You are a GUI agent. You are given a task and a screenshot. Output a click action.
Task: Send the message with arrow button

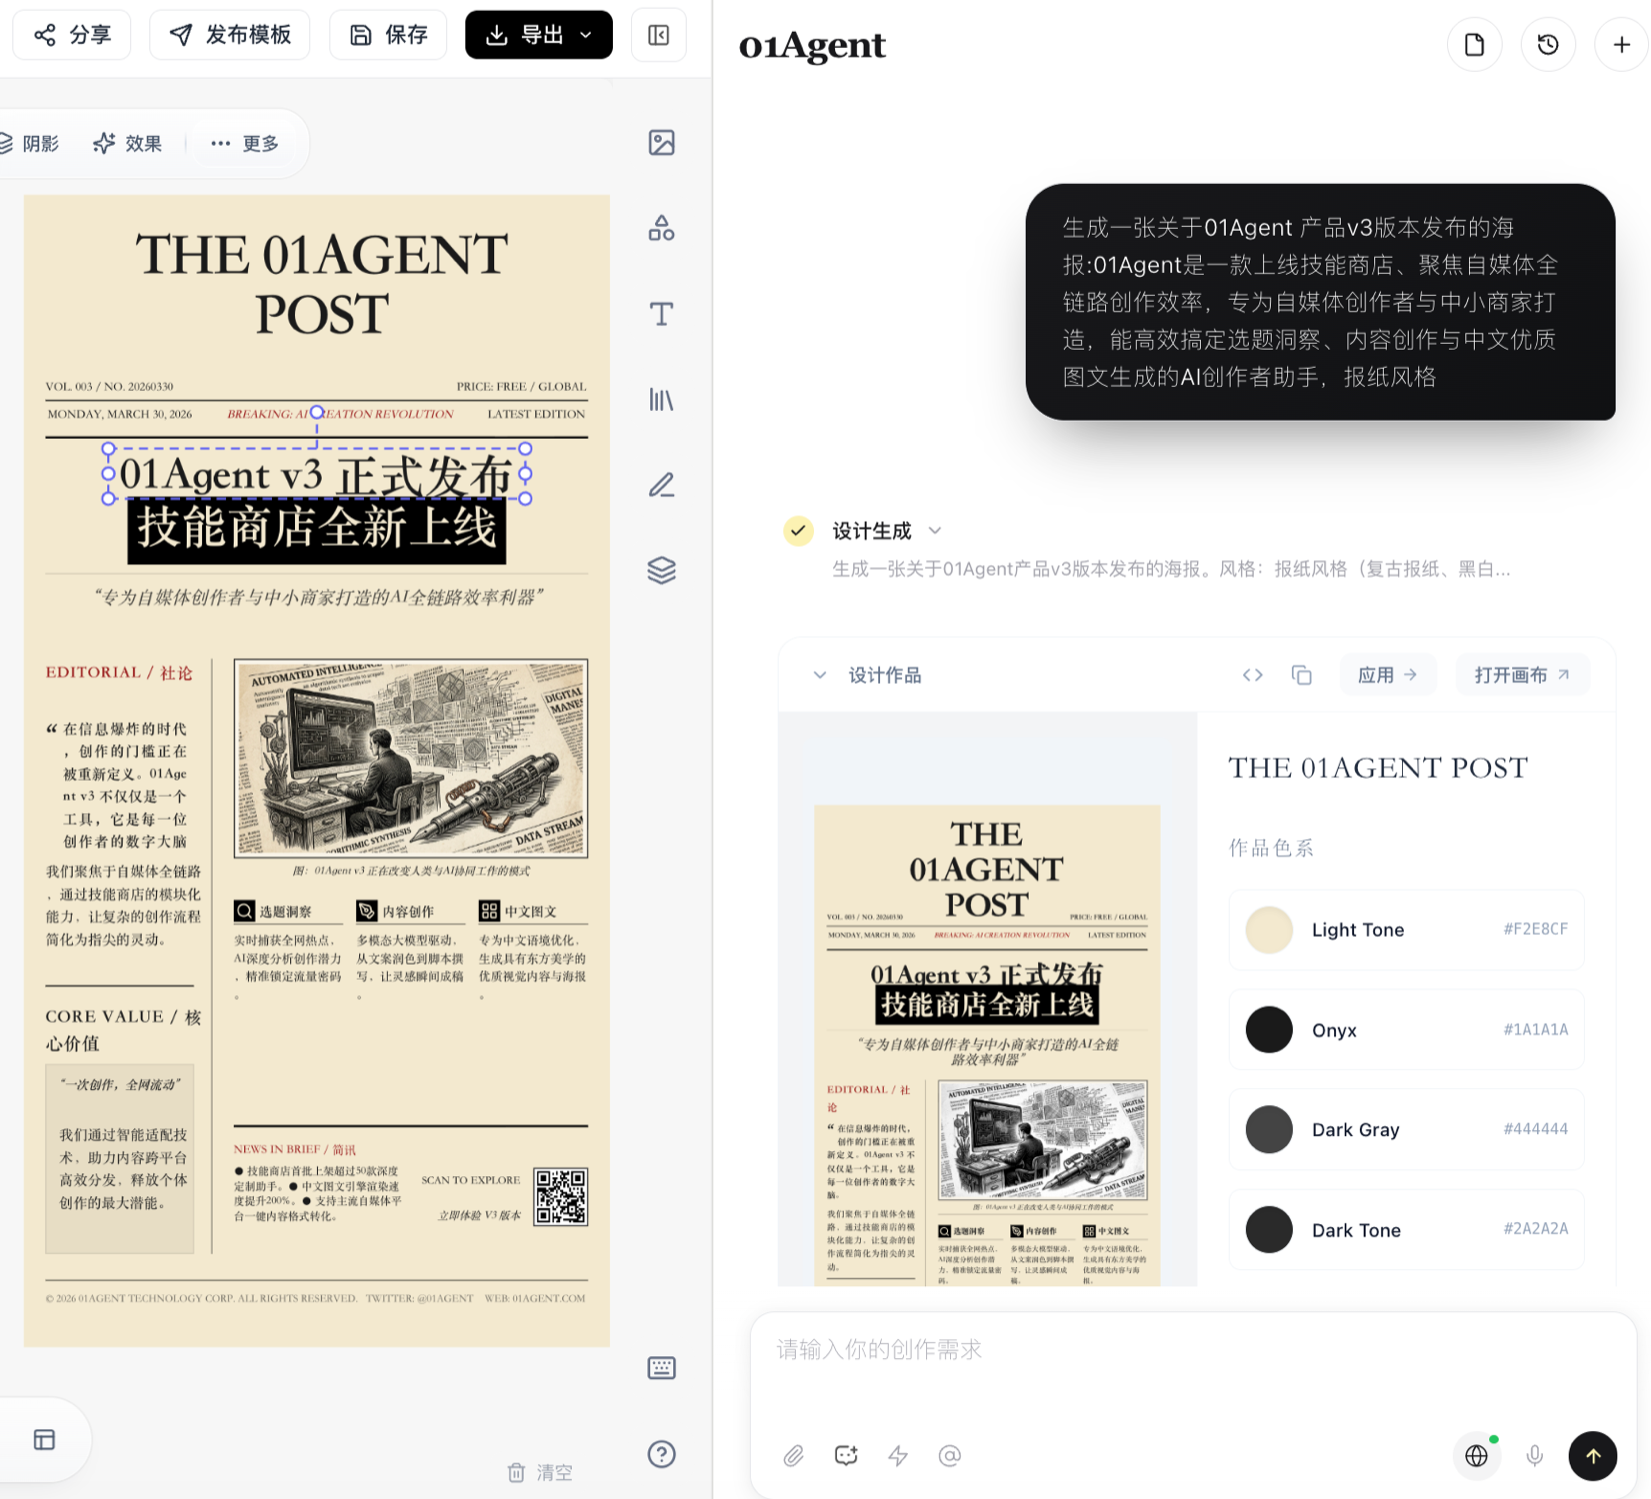[x=1593, y=1456]
